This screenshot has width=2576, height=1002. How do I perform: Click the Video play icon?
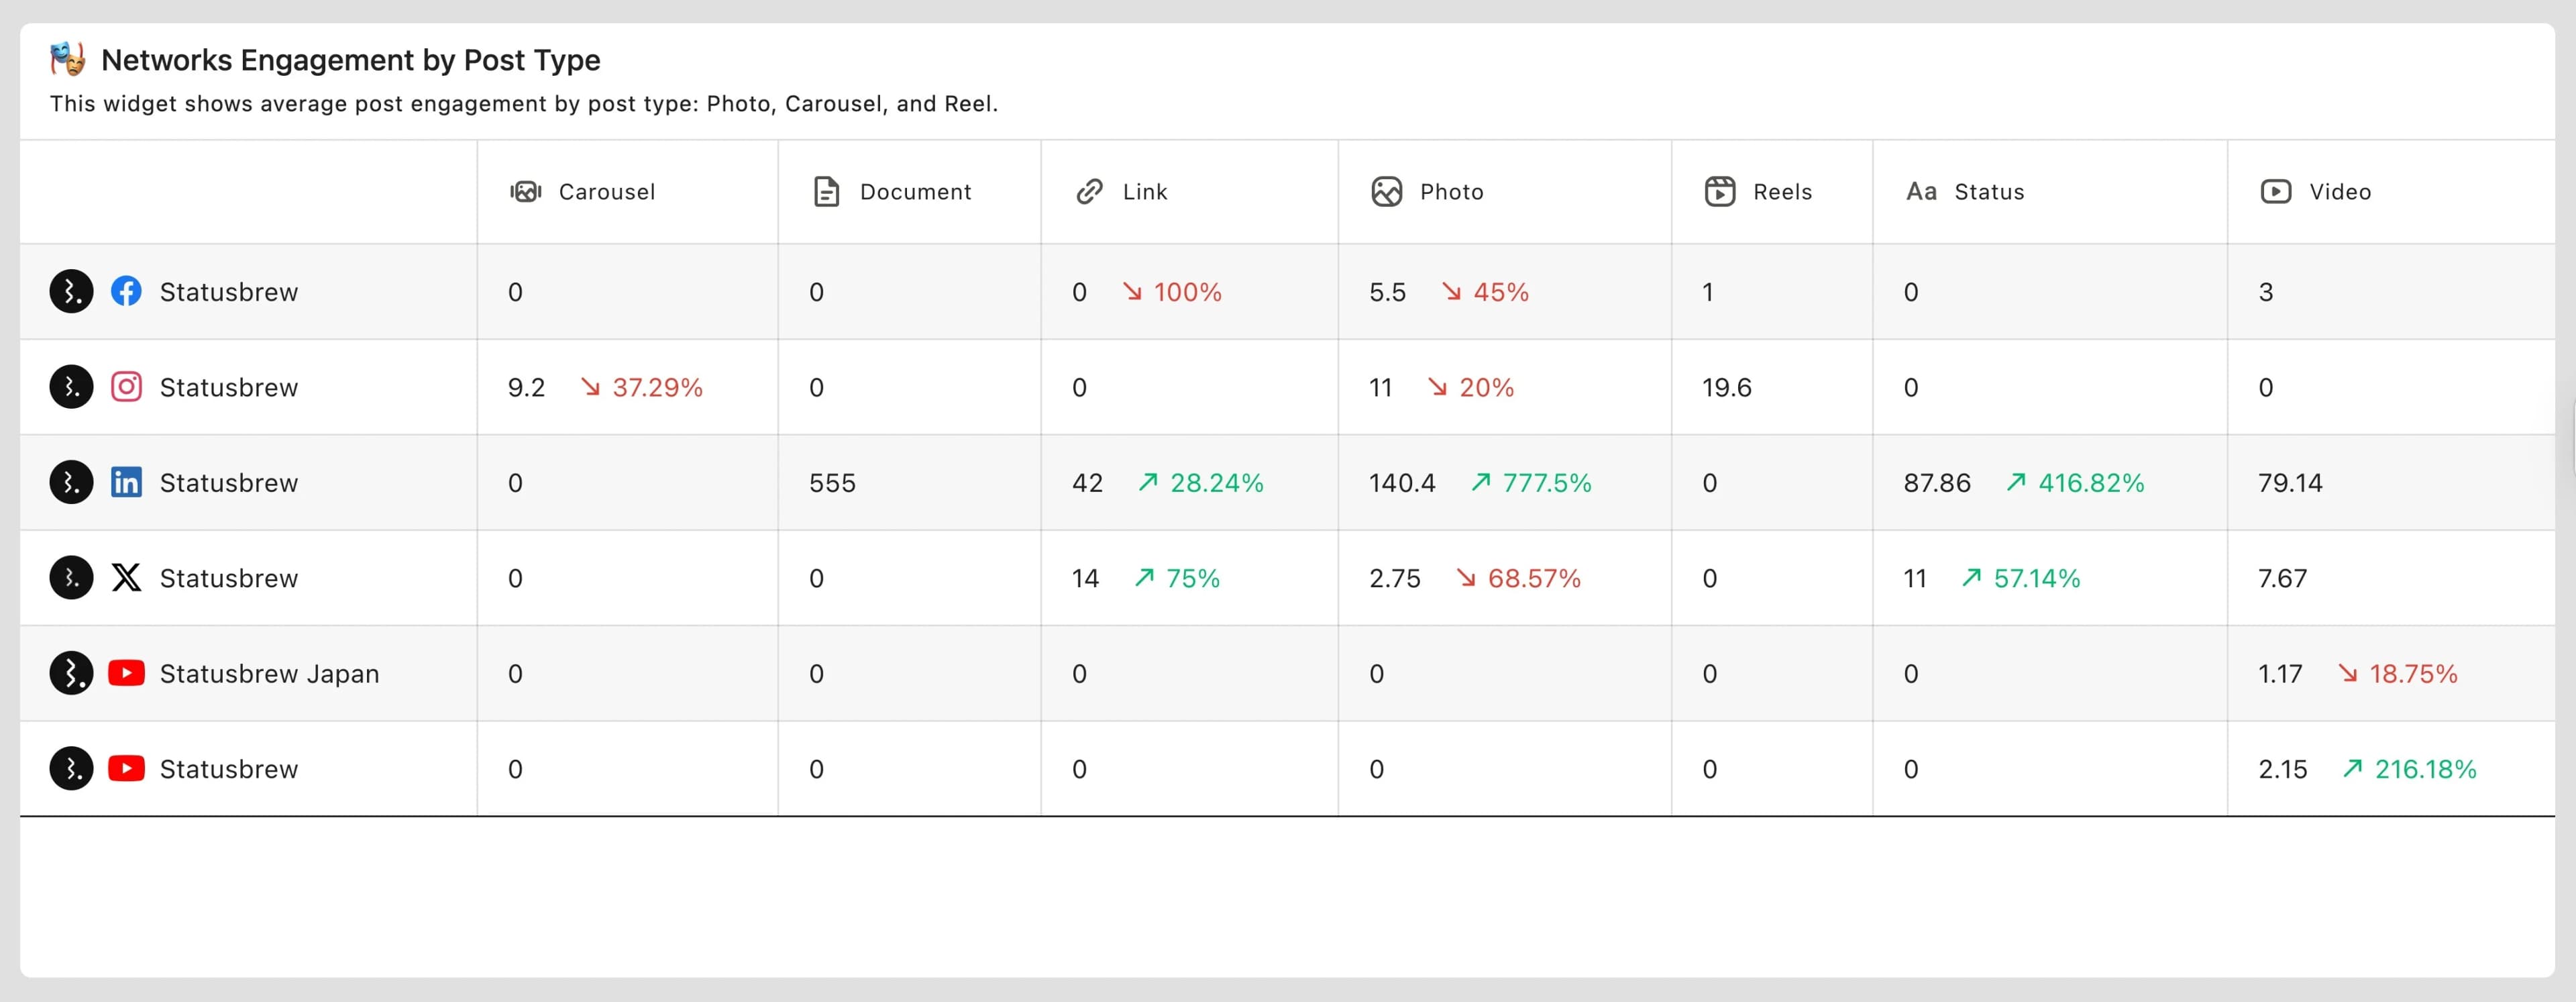coord(2275,191)
